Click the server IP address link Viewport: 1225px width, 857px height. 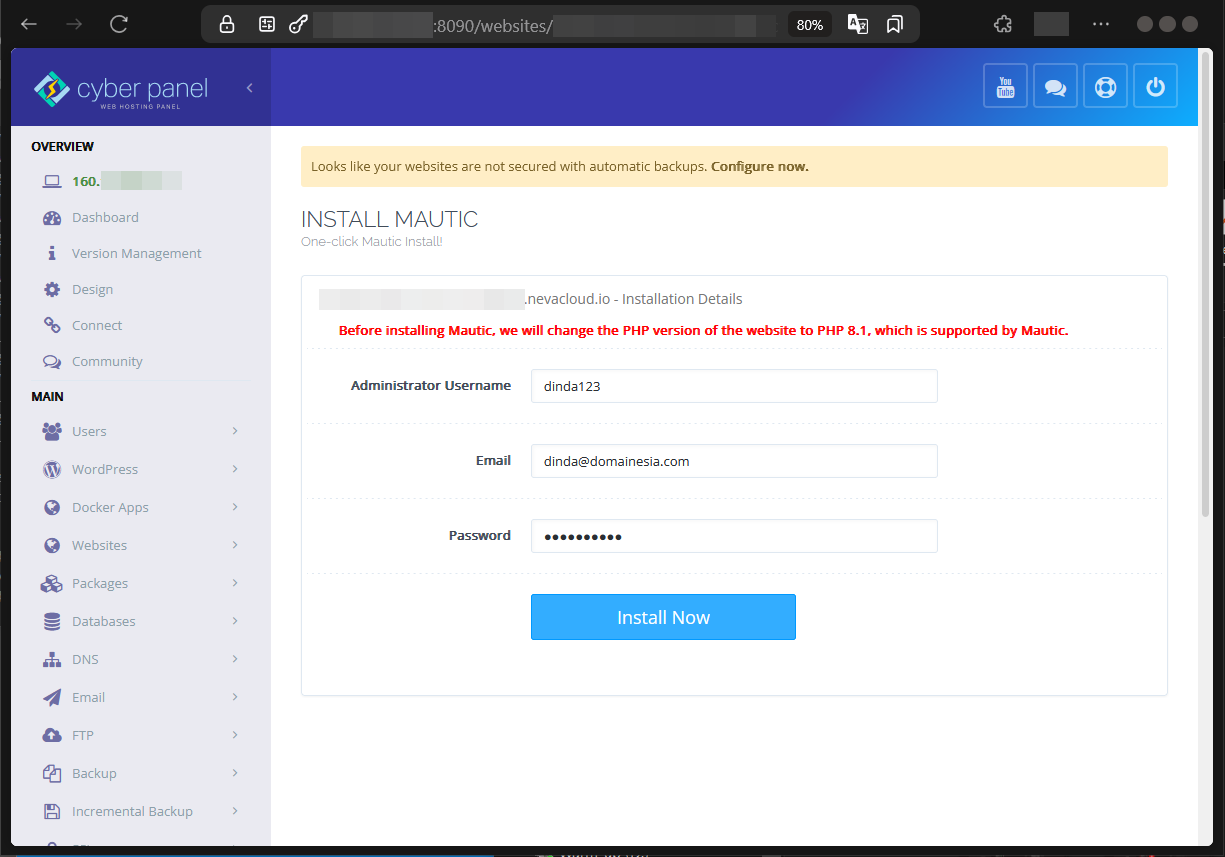point(127,182)
